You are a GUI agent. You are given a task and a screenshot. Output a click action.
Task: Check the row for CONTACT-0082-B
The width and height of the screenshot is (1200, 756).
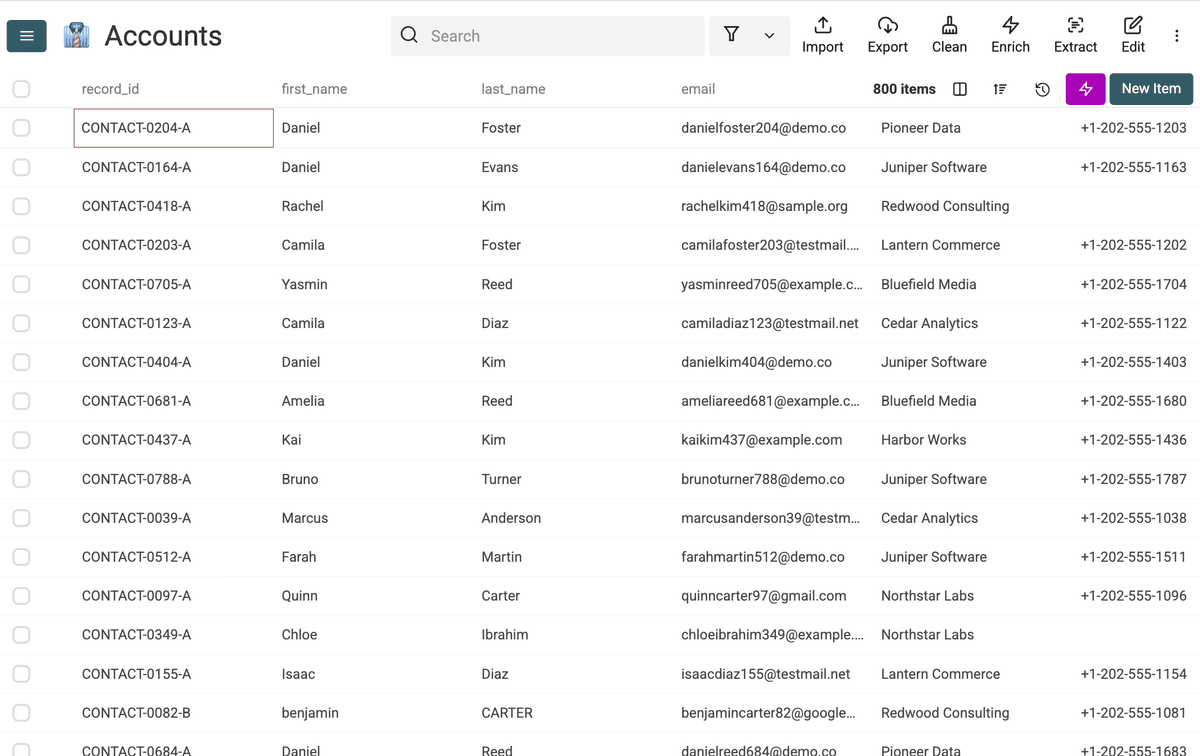(21, 713)
